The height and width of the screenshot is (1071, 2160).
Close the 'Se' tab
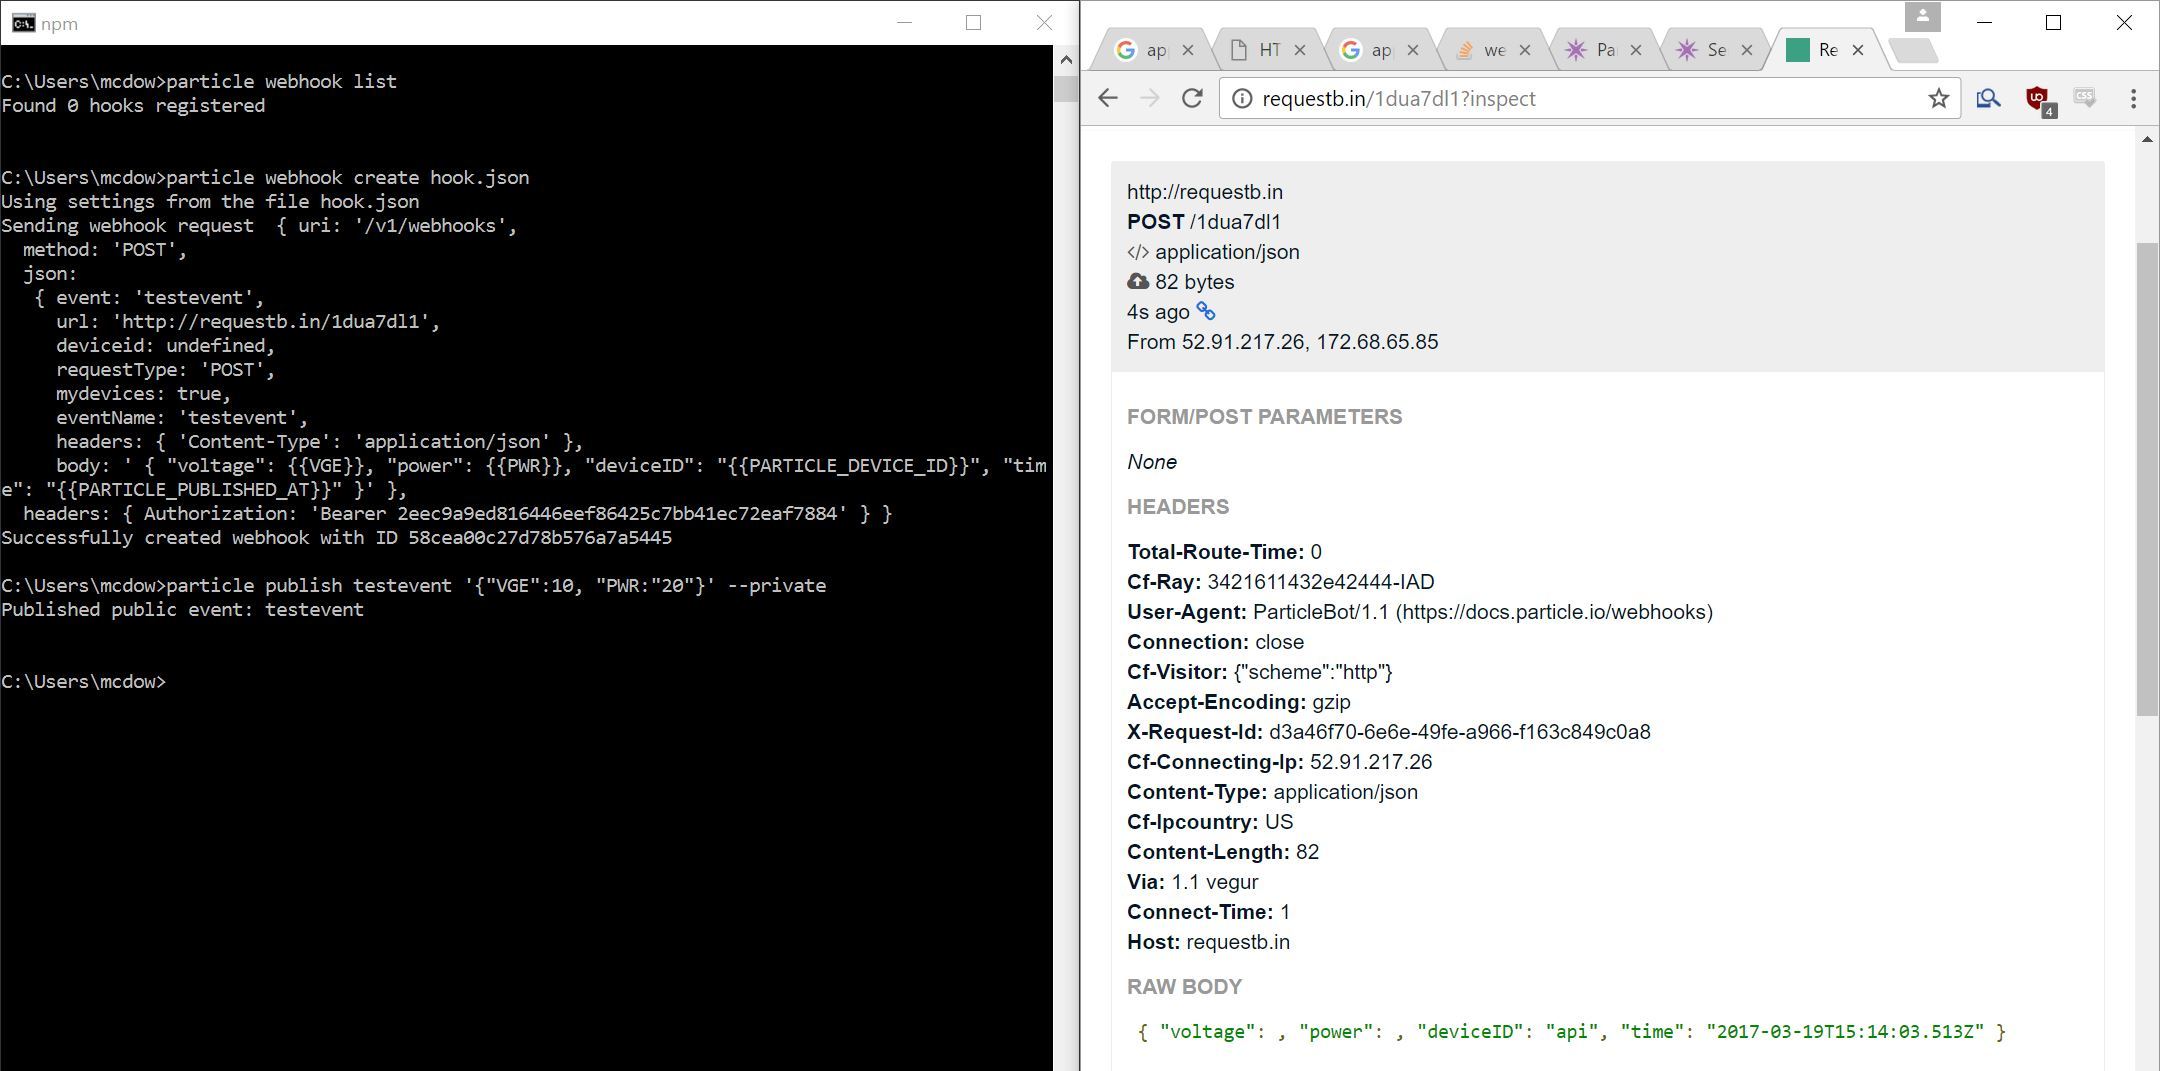tap(1747, 50)
